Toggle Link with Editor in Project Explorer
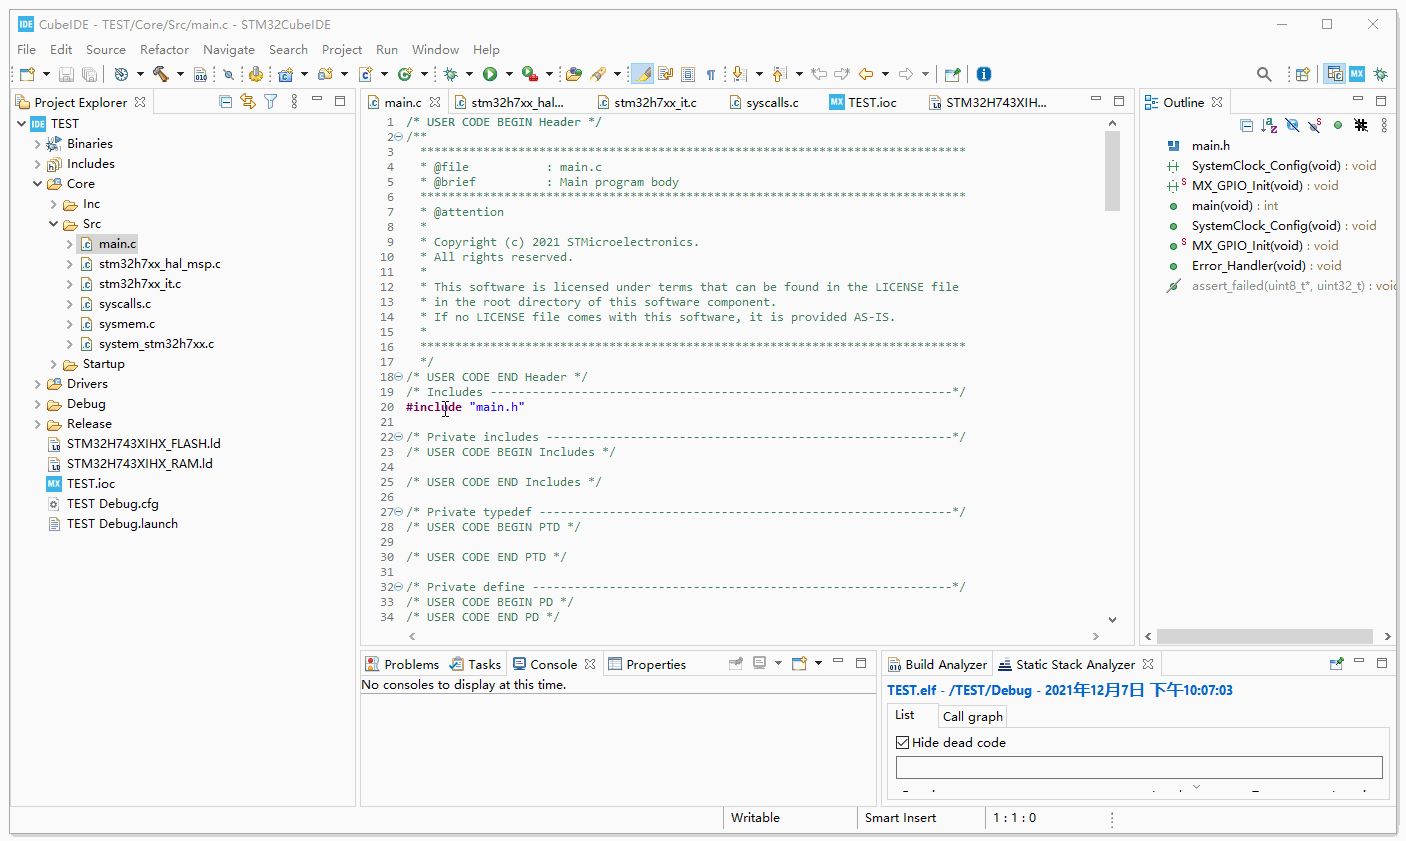Screen dimensions: 1406x841 click(x=247, y=102)
